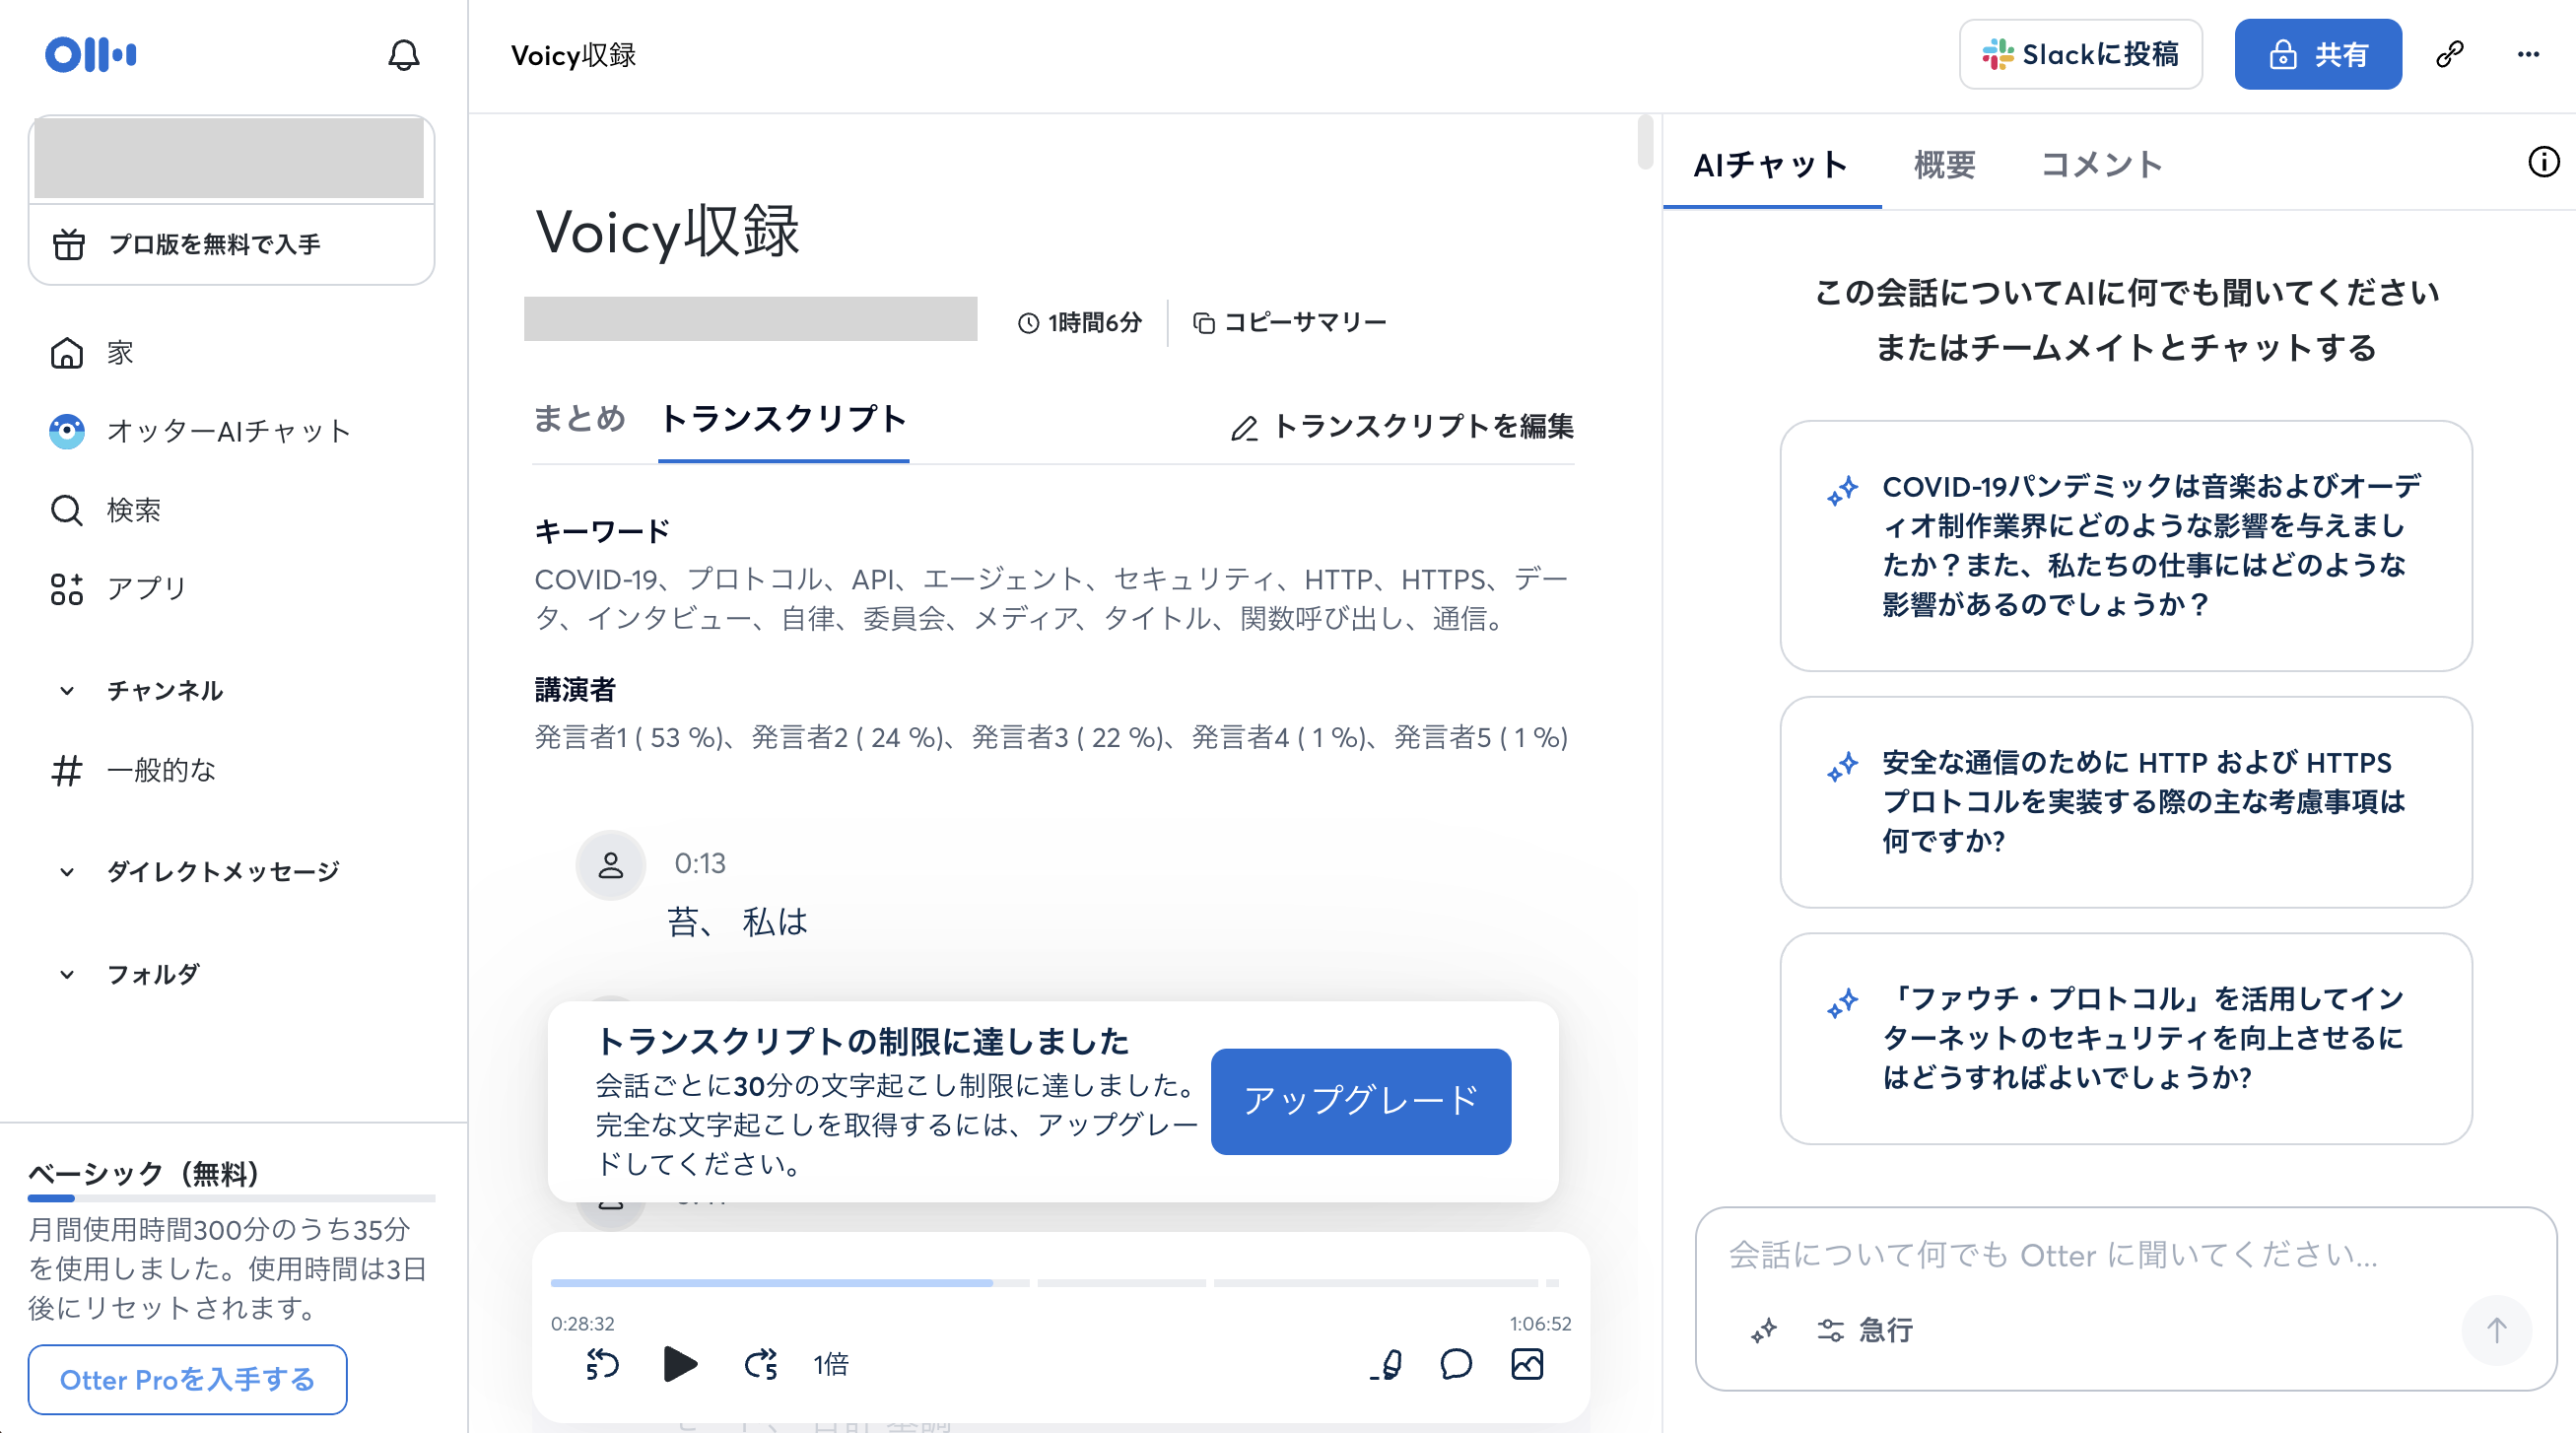Screen dimensions: 2576x1433
Task: Click the info icon above AI chat panel
Action: tap(2543, 163)
